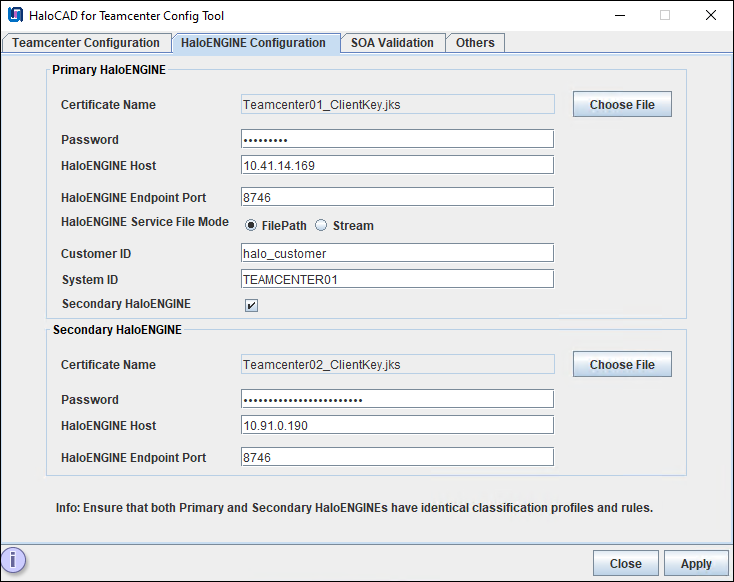Click the info icon at bottom left
The height and width of the screenshot is (582, 734).
click(13, 560)
